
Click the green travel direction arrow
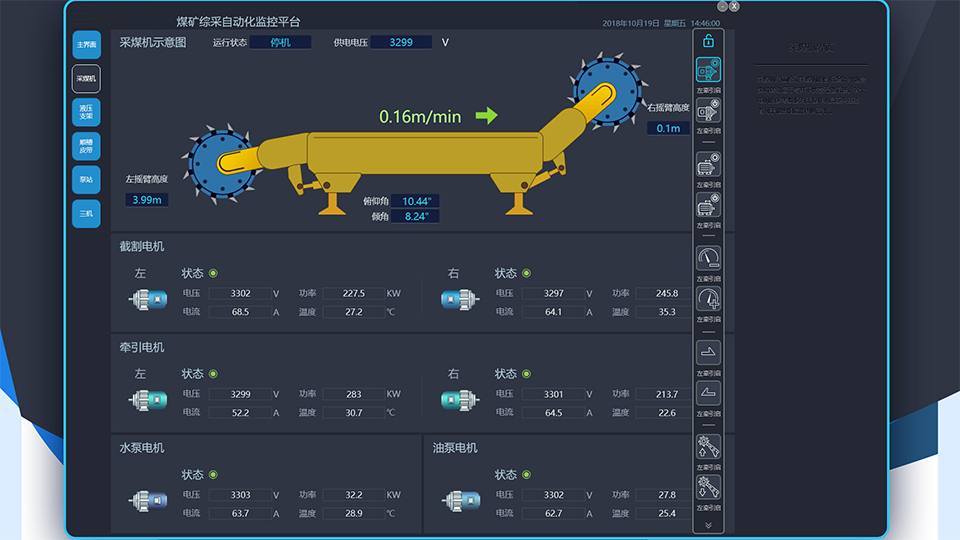click(x=486, y=116)
